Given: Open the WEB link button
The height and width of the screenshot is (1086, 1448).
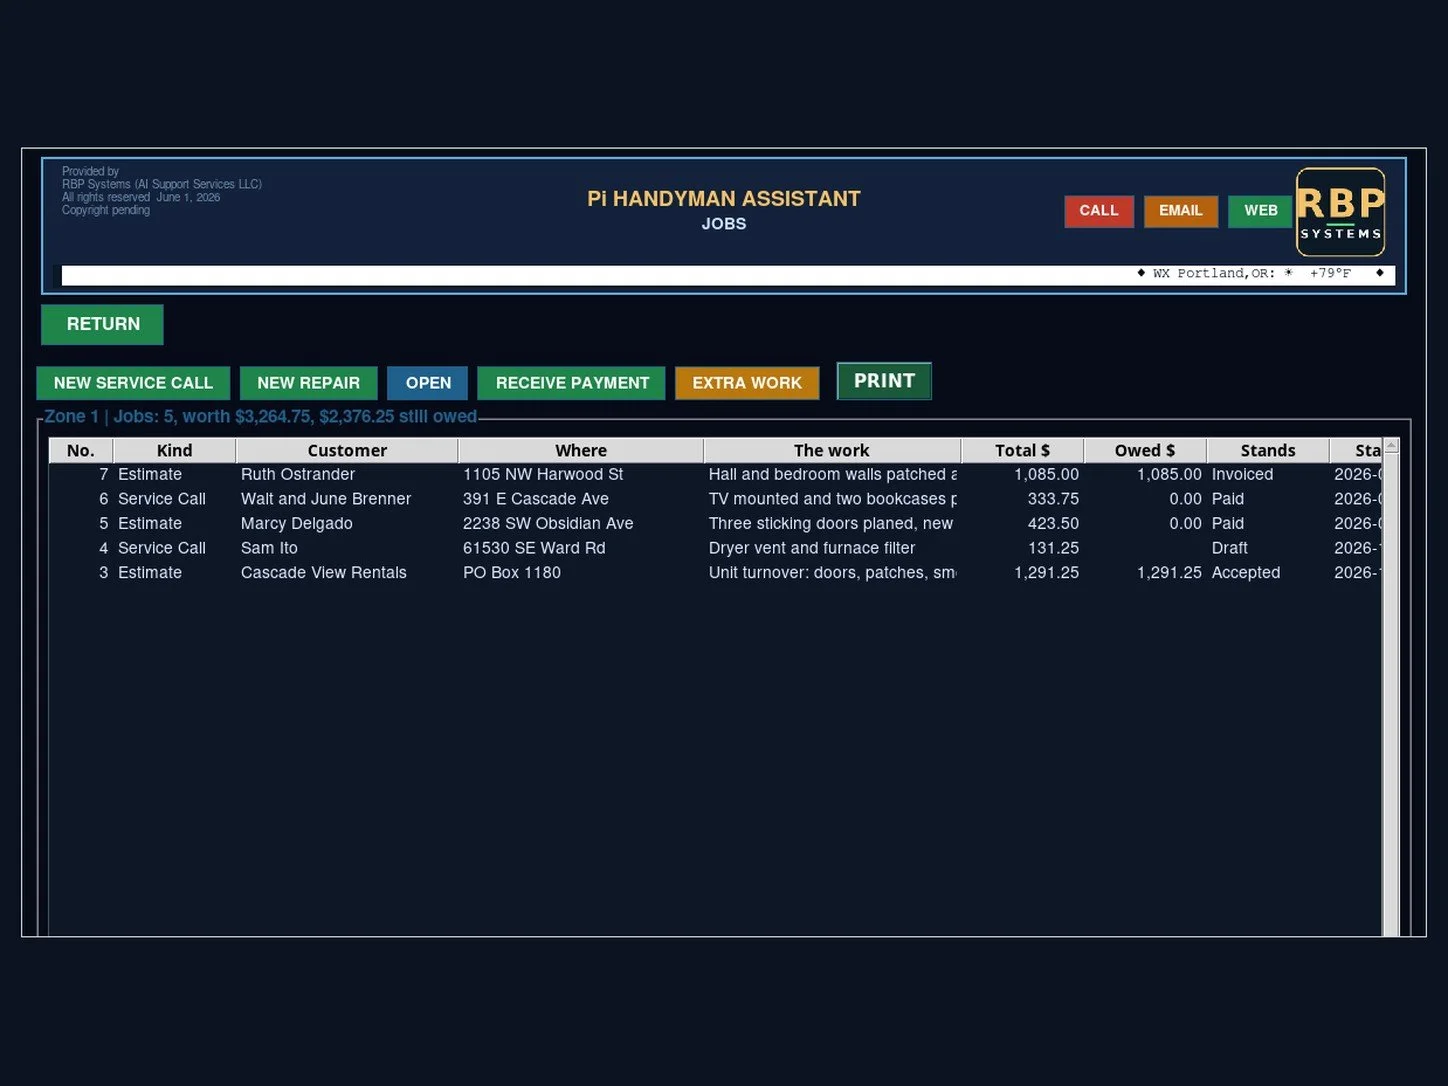Looking at the screenshot, I should (1260, 211).
